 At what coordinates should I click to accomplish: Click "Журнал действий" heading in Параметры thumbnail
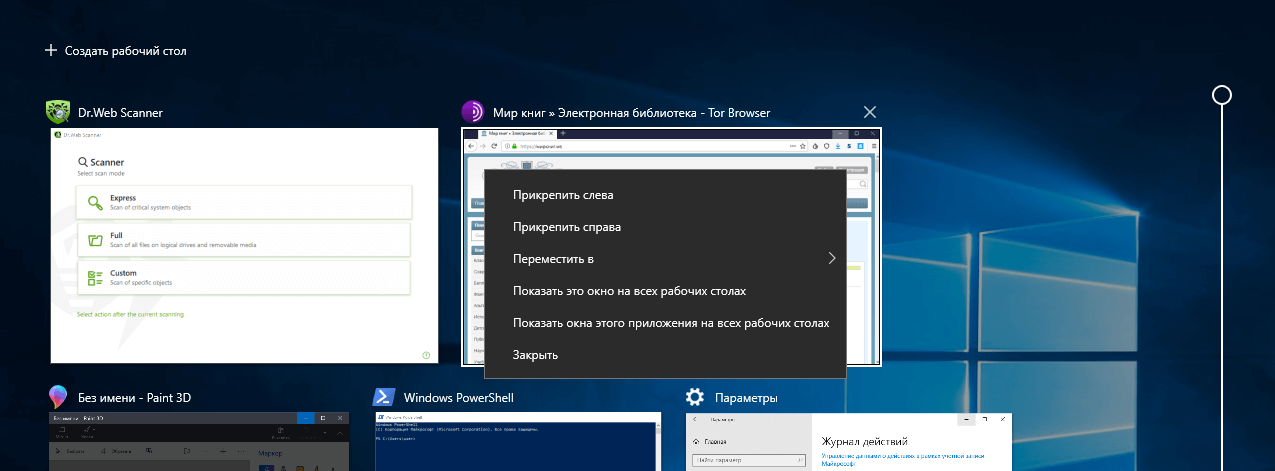point(864,441)
